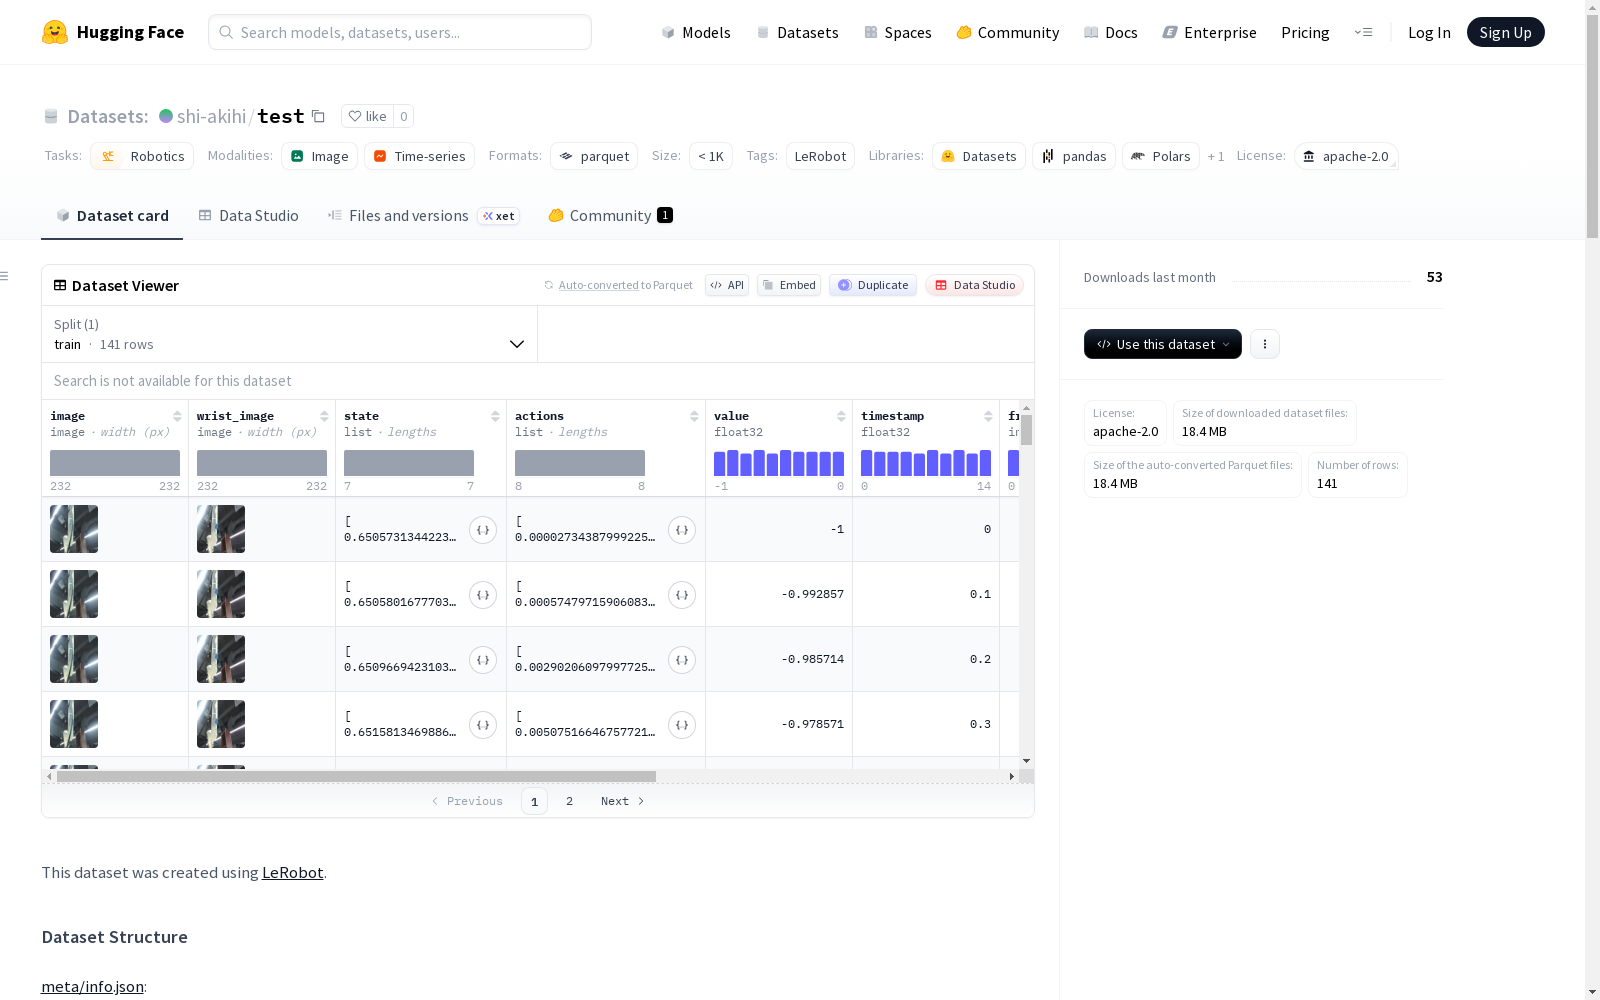1600x1000 pixels.
Task: Filter by the Robotics task tag
Action: pyautogui.click(x=142, y=156)
